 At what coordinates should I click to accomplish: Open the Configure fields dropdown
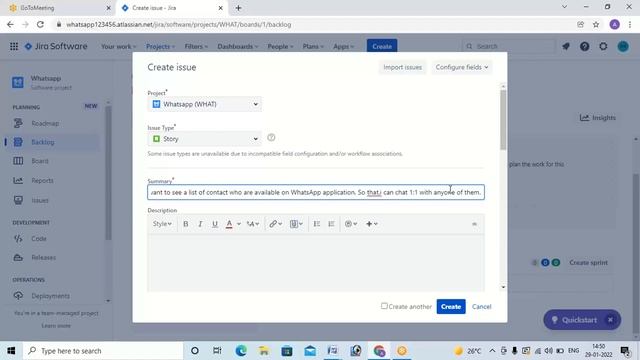point(462,67)
